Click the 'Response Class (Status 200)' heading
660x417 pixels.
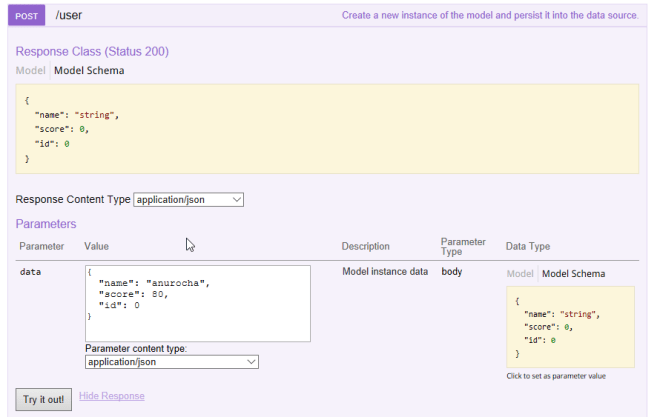tap(92, 51)
